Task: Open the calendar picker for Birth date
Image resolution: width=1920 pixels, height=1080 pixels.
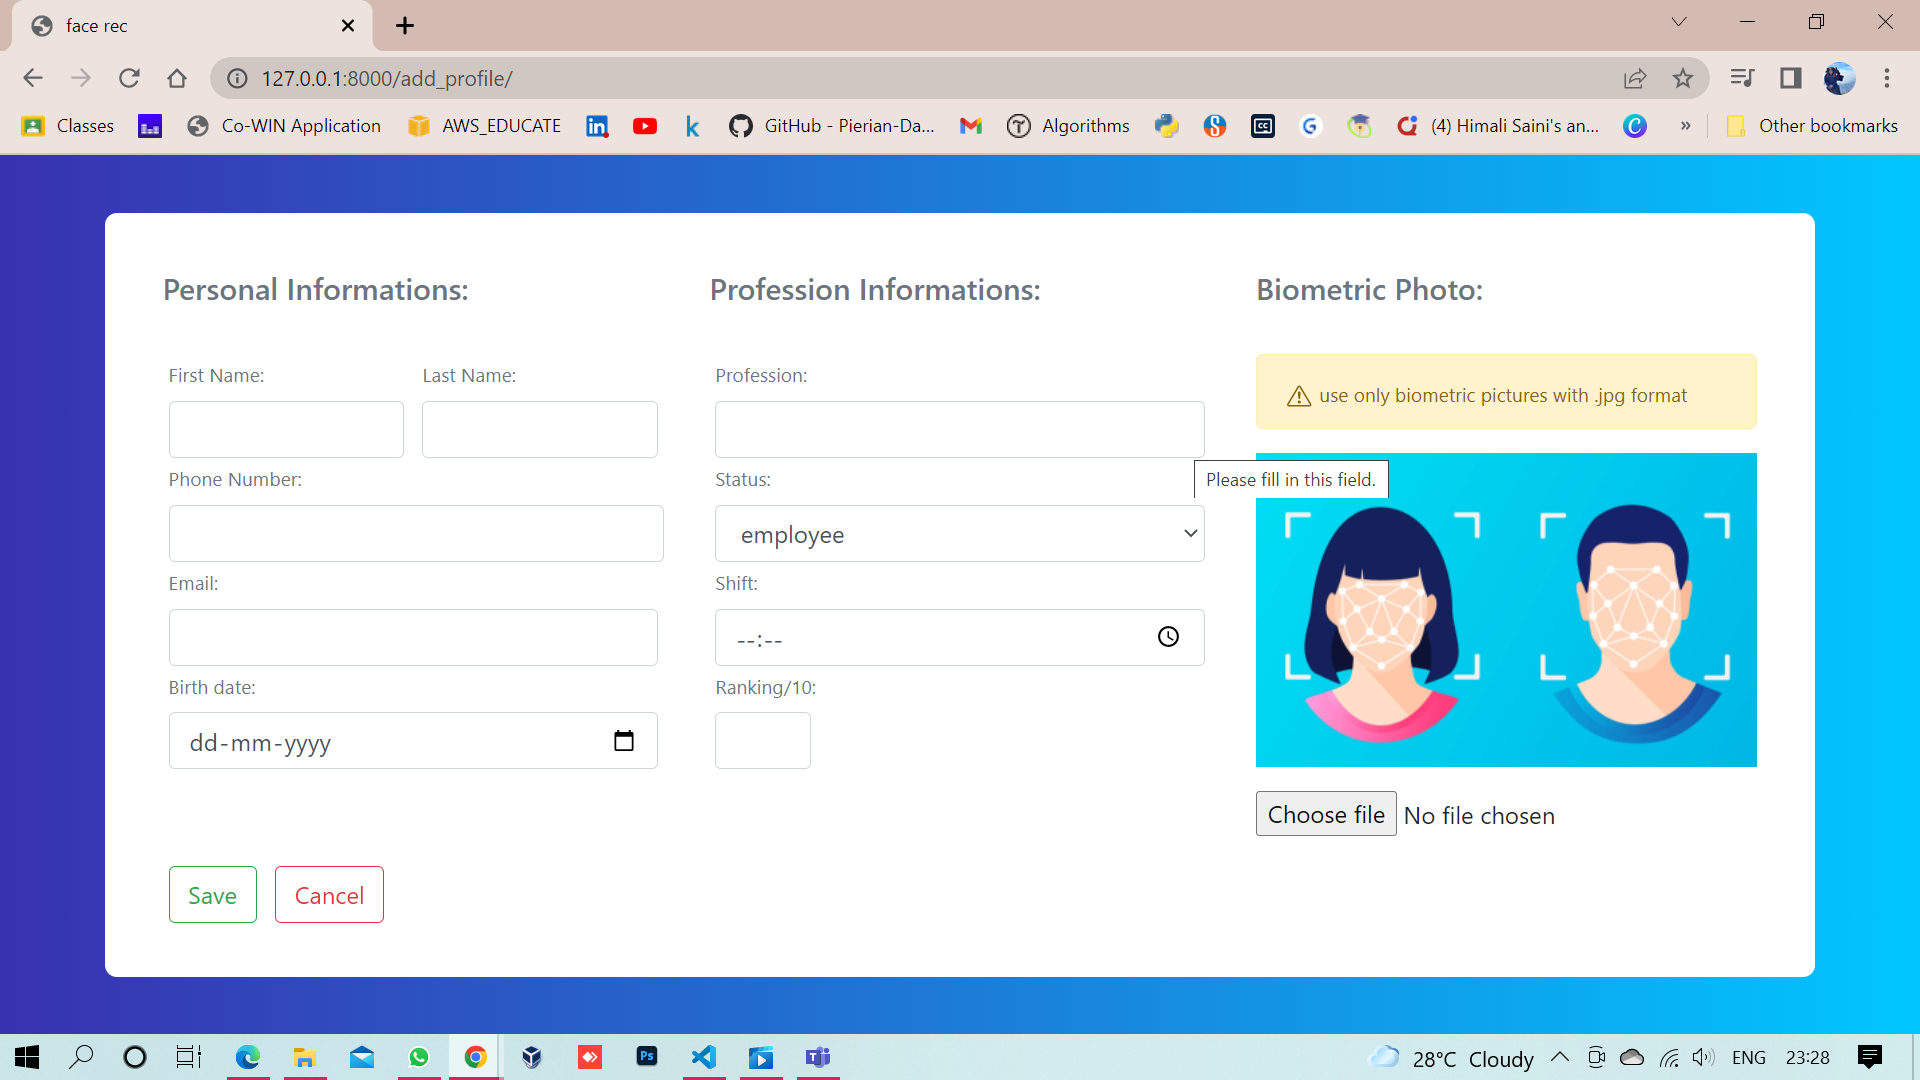Action: 624,740
